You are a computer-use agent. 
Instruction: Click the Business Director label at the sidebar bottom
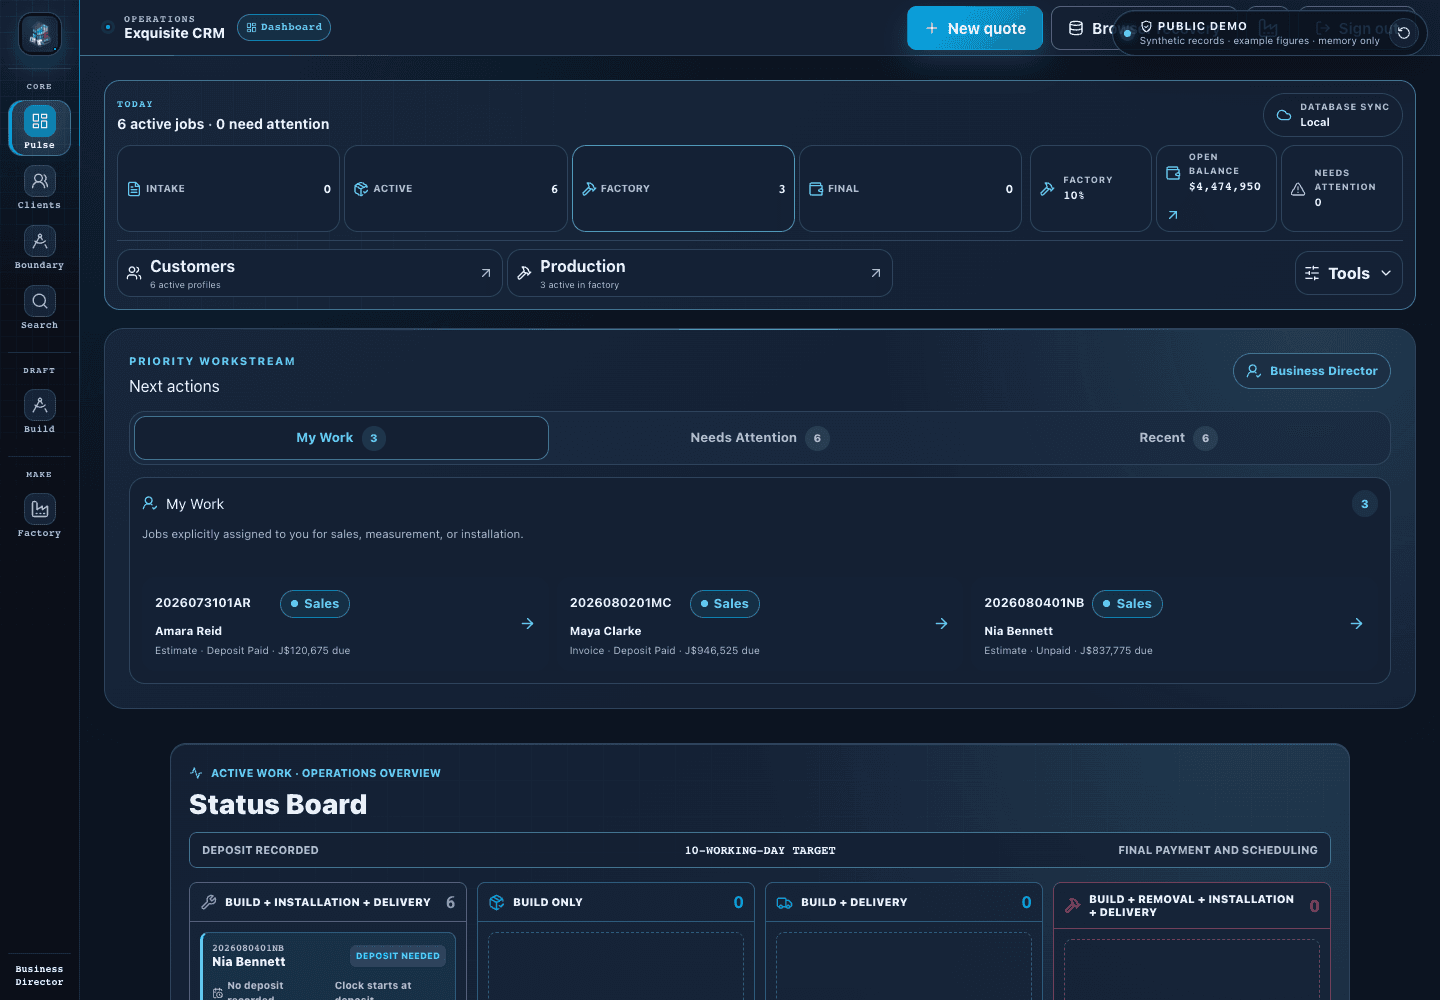point(40,976)
